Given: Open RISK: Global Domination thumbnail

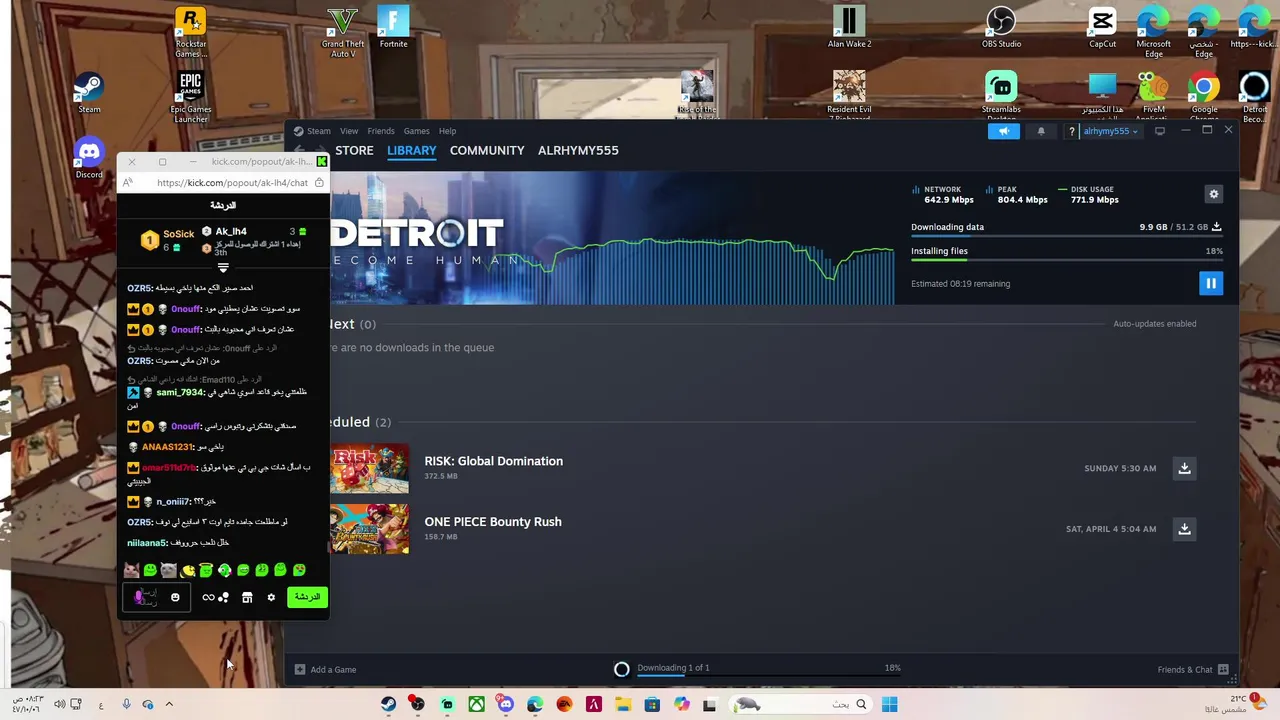Looking at the screenshot, I should coord(369,468).
